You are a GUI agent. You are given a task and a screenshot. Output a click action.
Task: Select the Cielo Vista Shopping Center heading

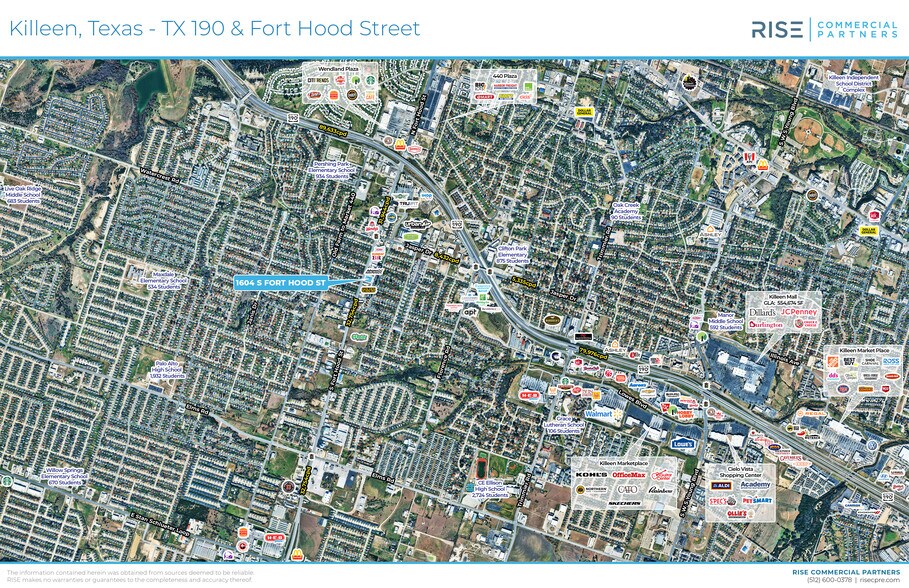coord(740,472)
